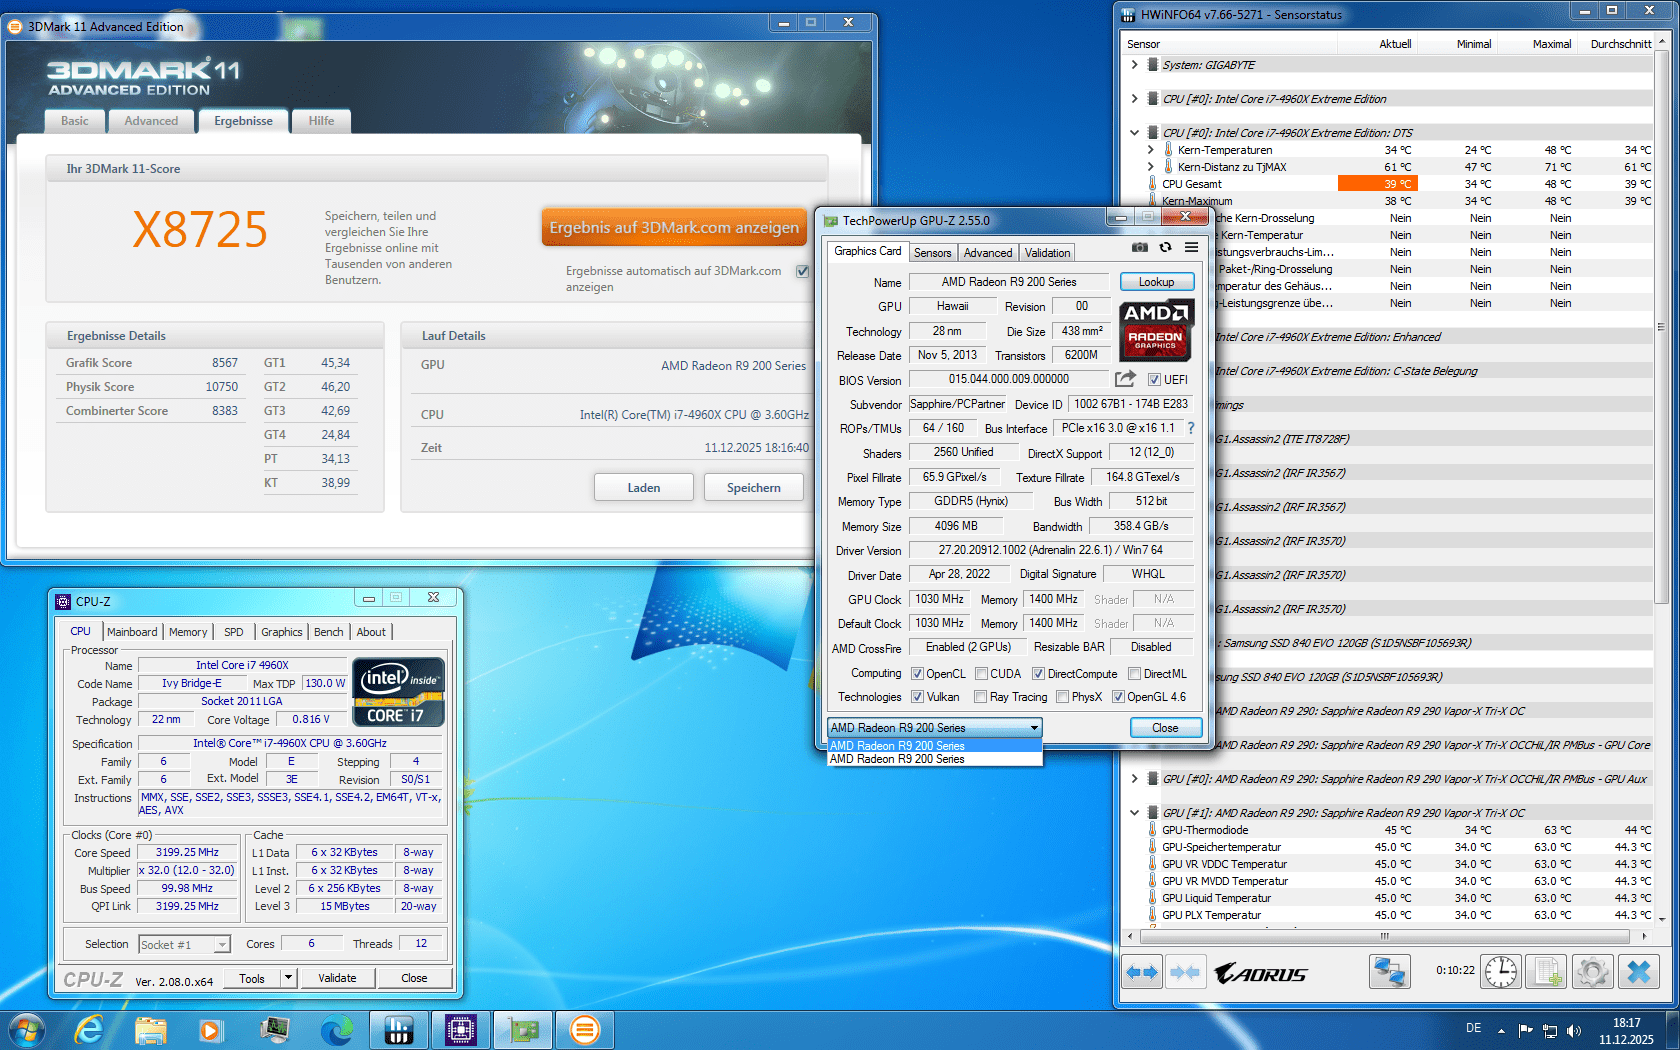Viewport: 1680px width, 1050px height.
Task: Capture a screenshot with GPU-Z's camera icon
Action: coord(1139,247)
